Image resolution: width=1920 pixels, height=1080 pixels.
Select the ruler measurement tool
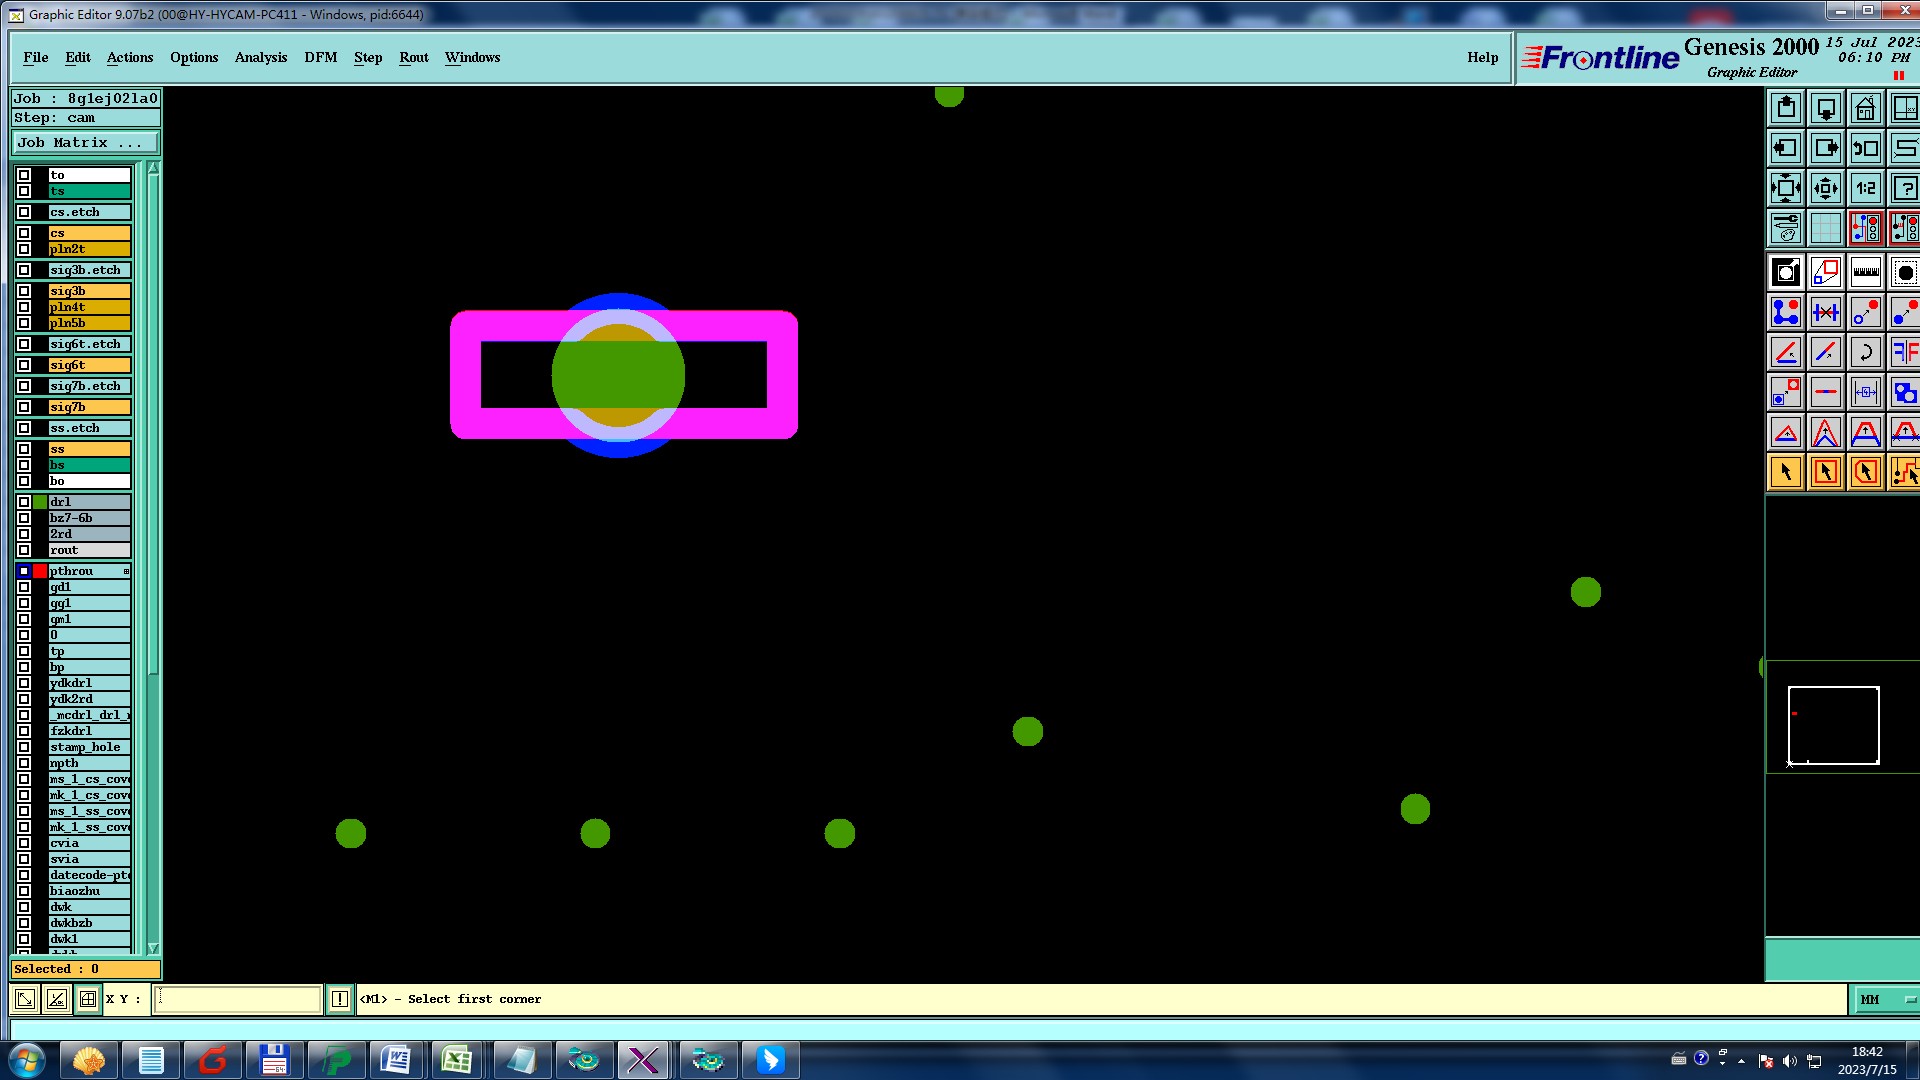(1865, 272)
